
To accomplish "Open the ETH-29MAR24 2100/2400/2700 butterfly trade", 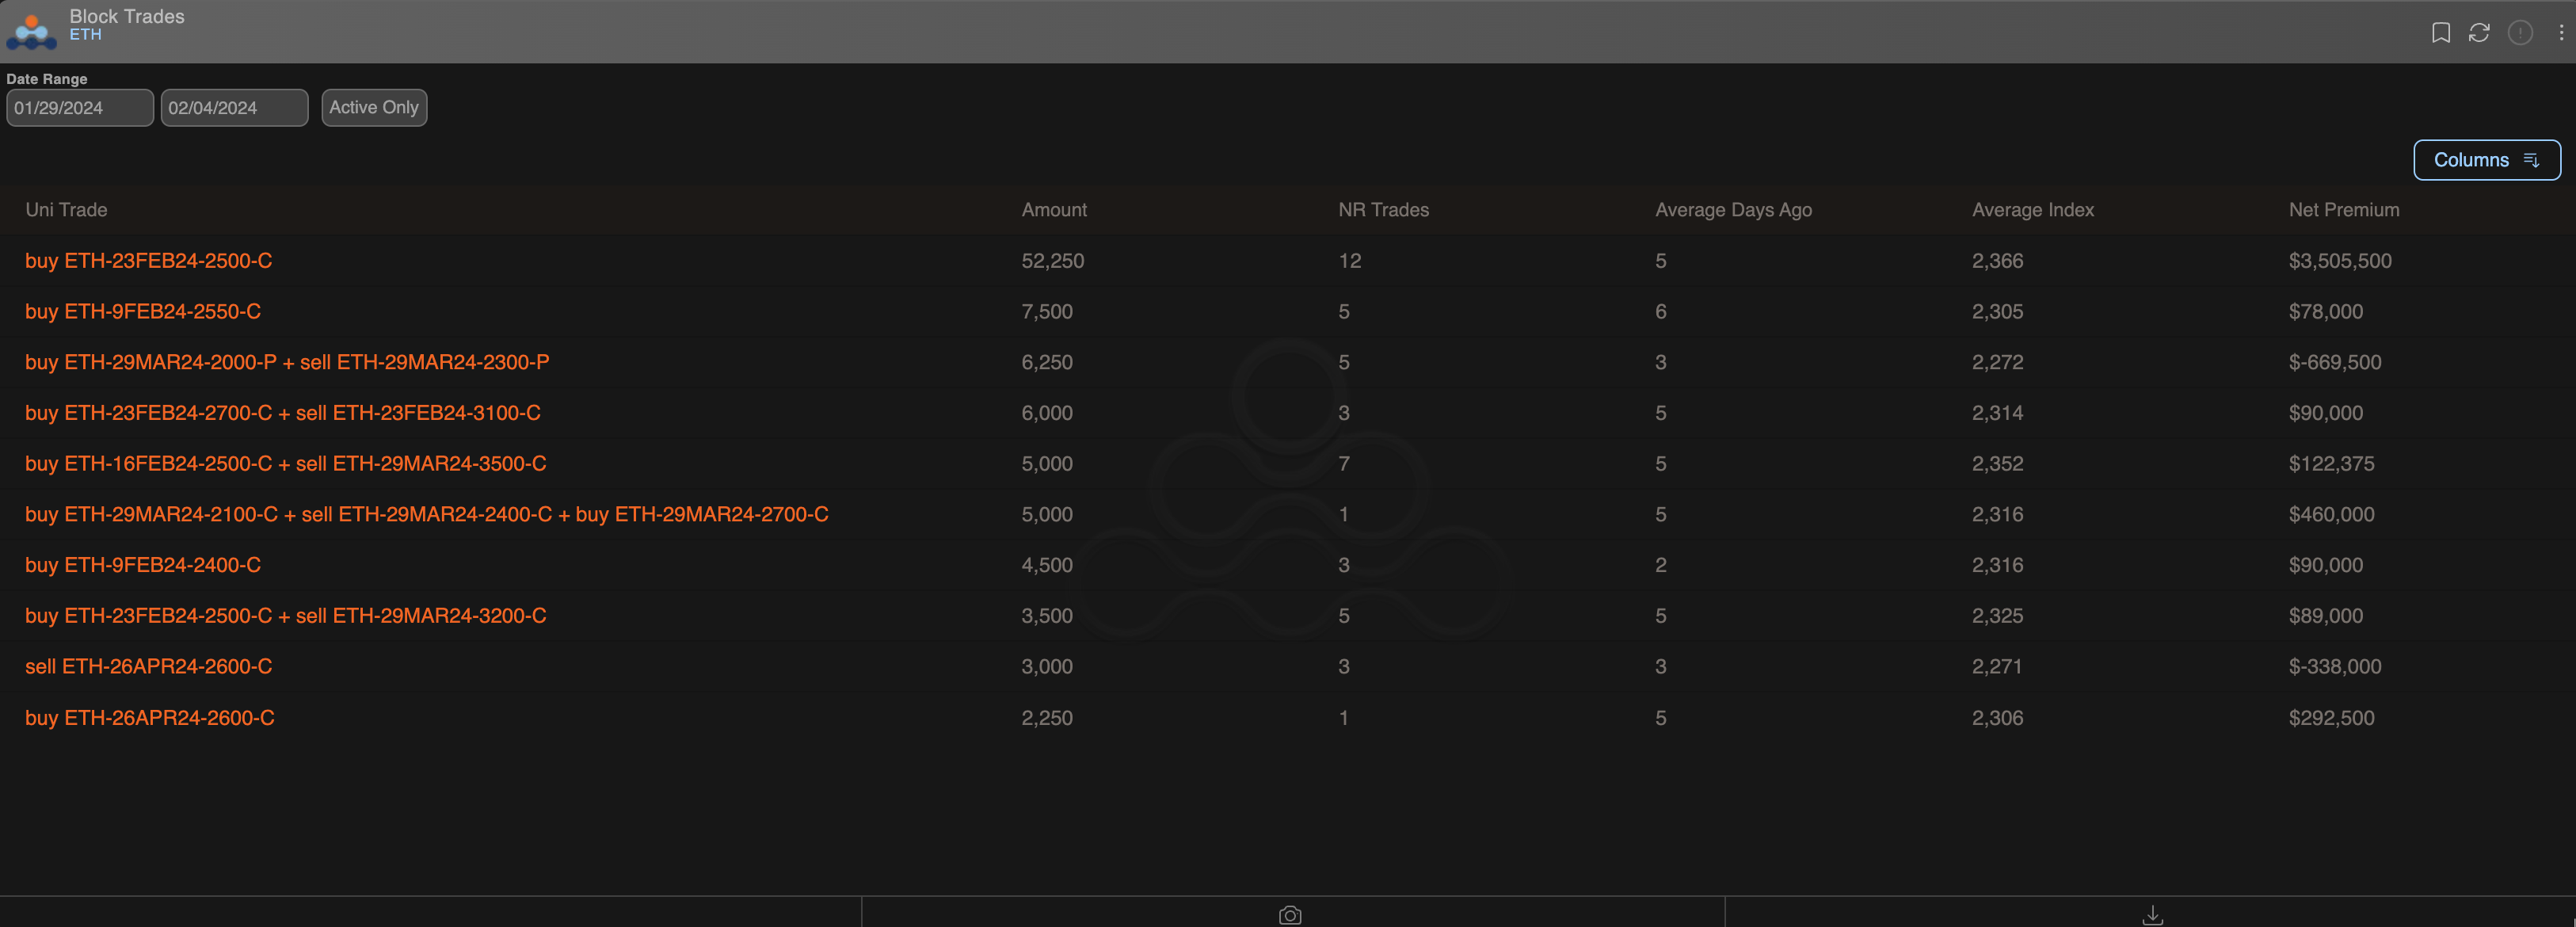I will coord(427,514).
